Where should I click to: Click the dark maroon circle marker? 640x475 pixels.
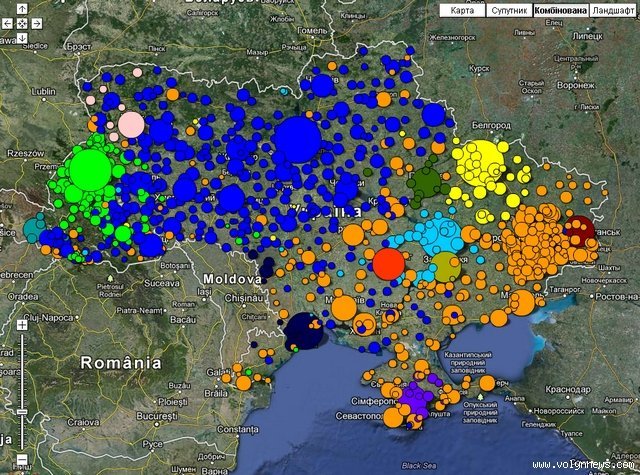[x=579, y=228]
